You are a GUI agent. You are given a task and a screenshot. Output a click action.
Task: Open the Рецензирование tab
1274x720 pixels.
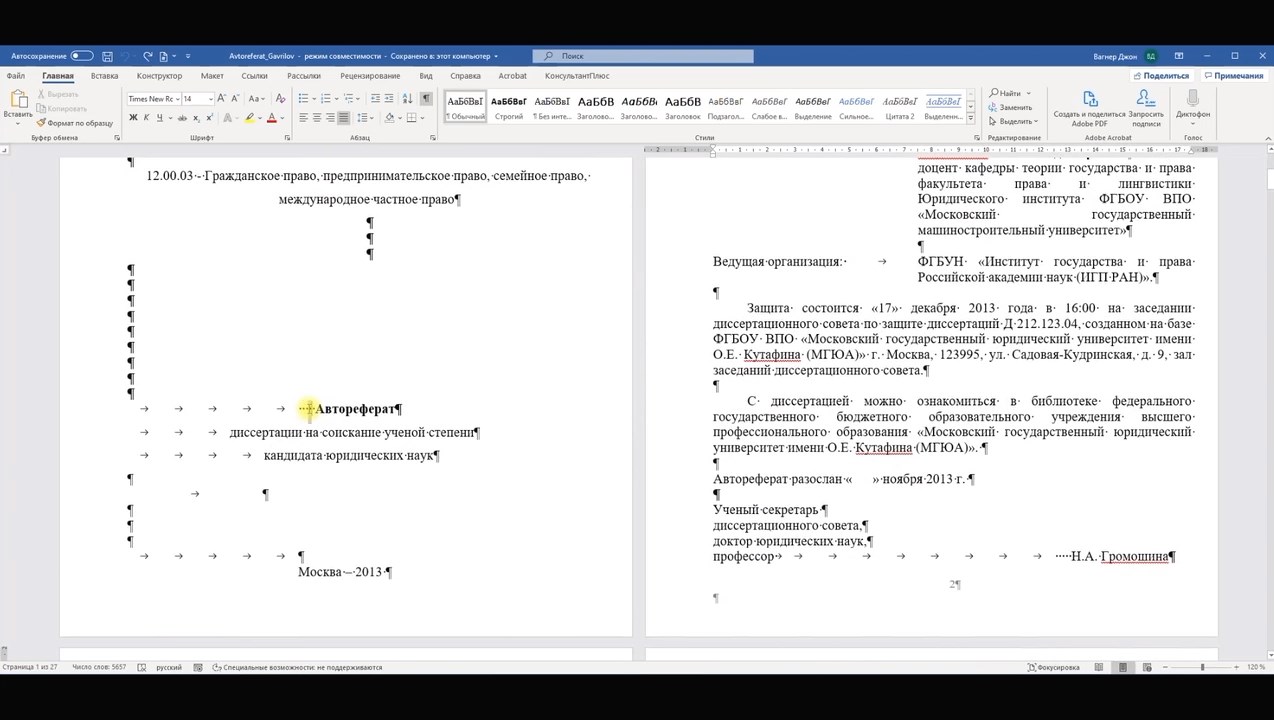(x=369, y=76)
